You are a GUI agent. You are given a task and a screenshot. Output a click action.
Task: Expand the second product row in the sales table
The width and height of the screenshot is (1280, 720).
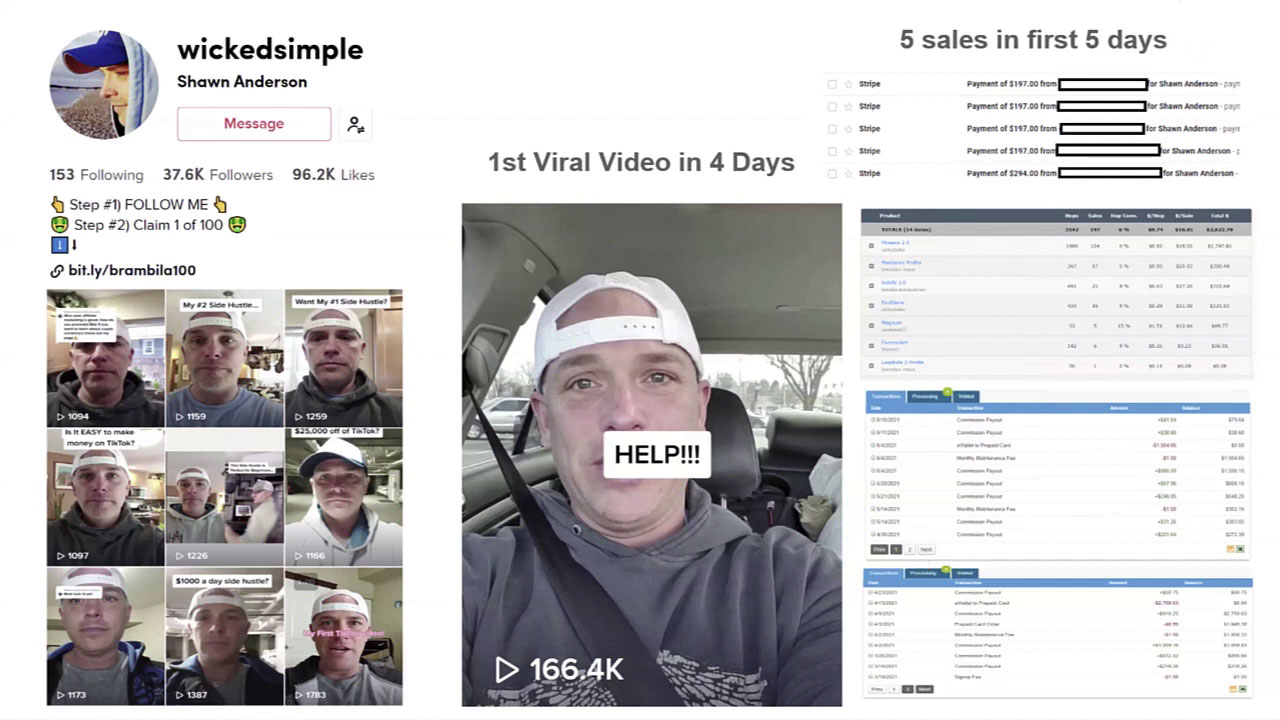(871, 266)
